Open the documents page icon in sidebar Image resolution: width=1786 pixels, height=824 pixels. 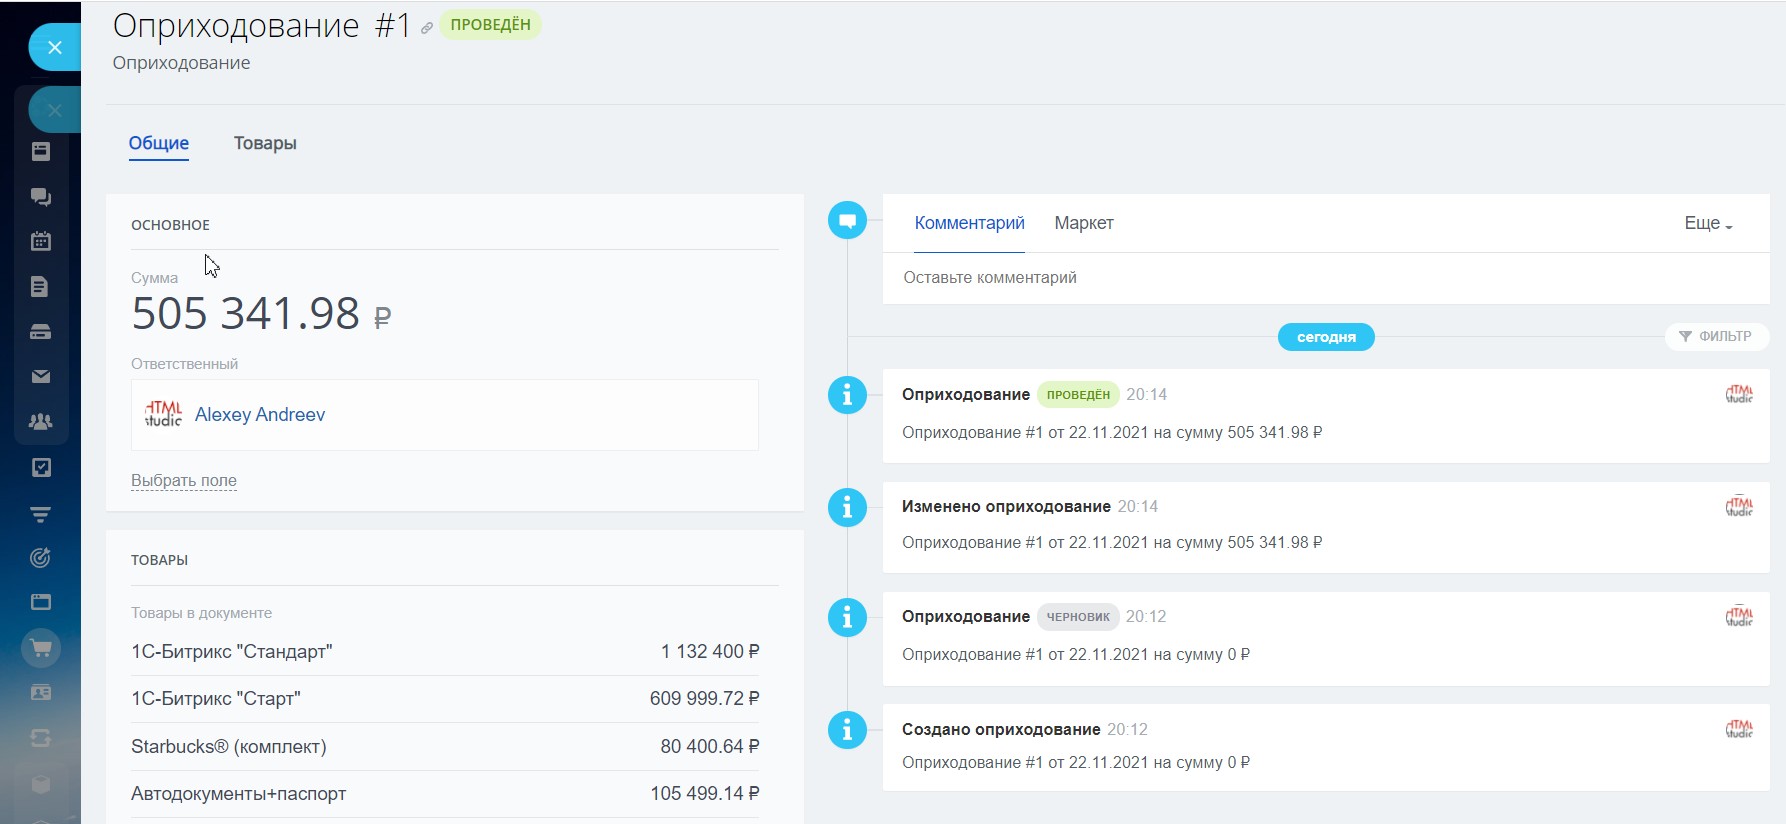[41, 287]
